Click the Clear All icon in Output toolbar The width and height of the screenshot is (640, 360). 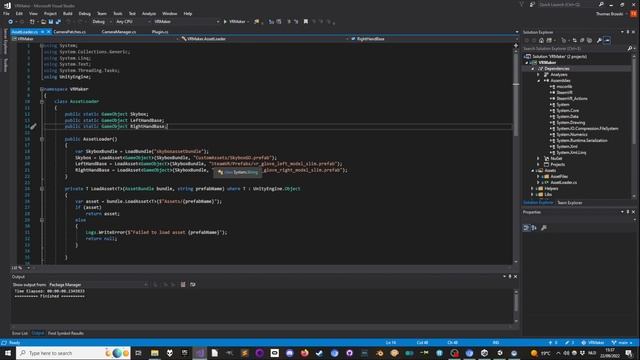(x=183, y=284)
